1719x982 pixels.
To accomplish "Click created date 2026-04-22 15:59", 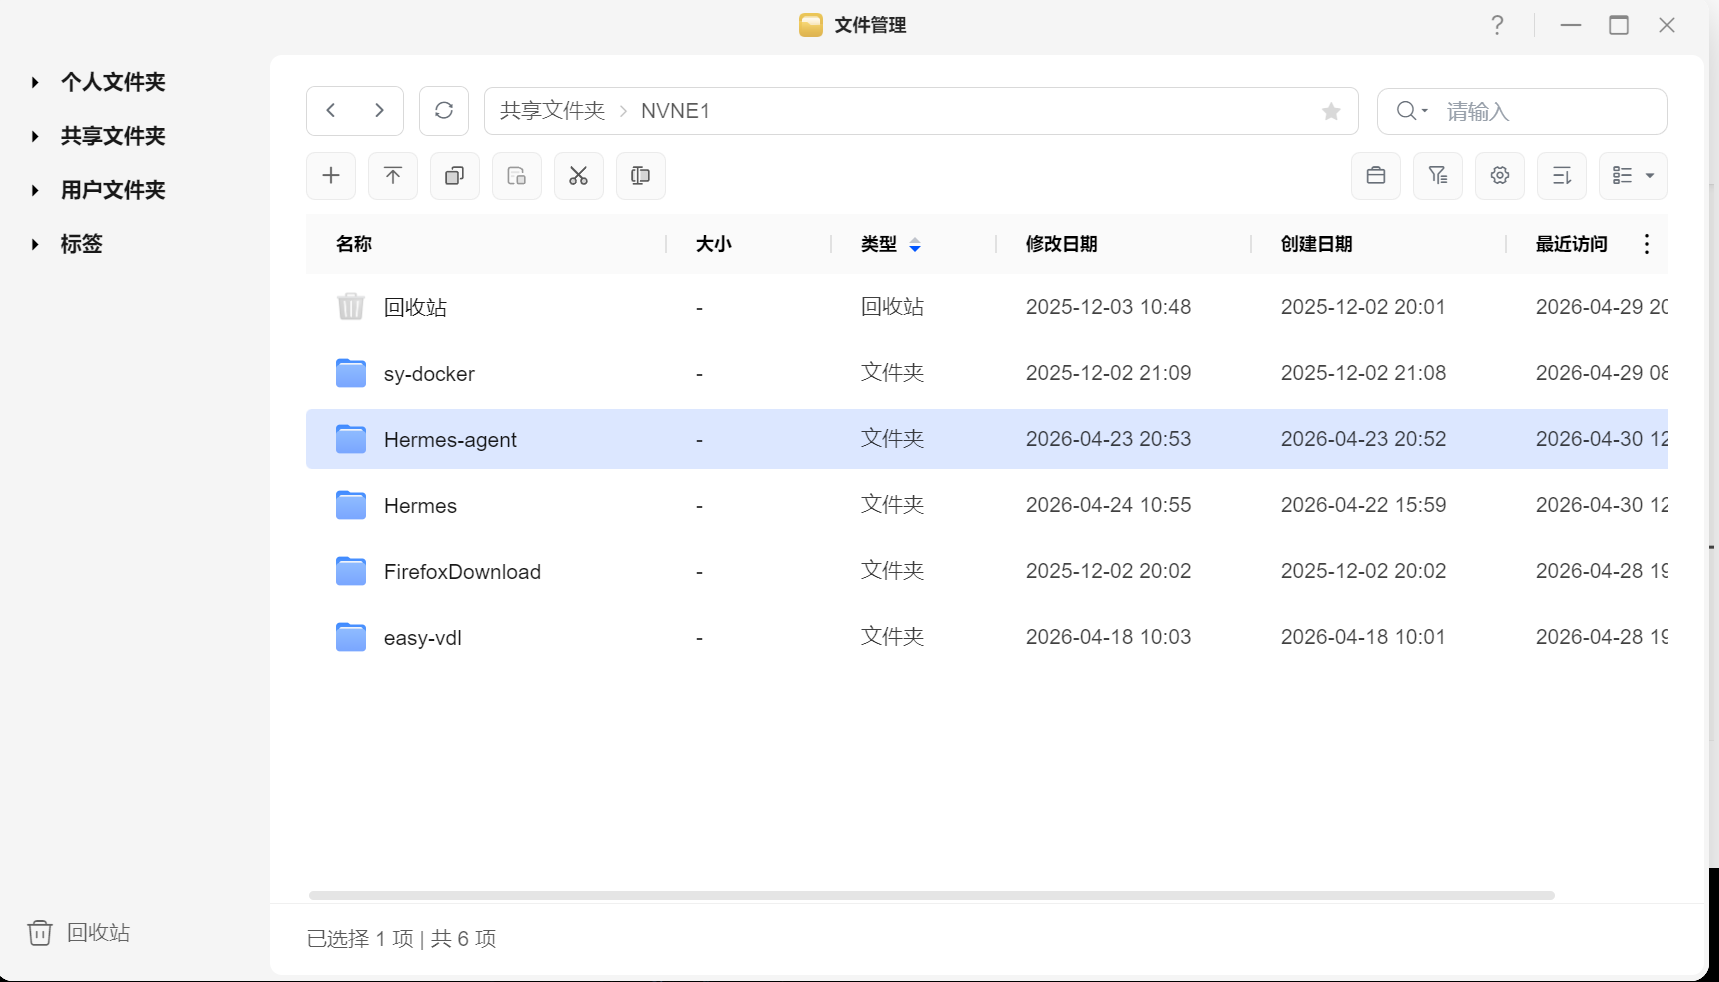I will (x=1363, y=505).
